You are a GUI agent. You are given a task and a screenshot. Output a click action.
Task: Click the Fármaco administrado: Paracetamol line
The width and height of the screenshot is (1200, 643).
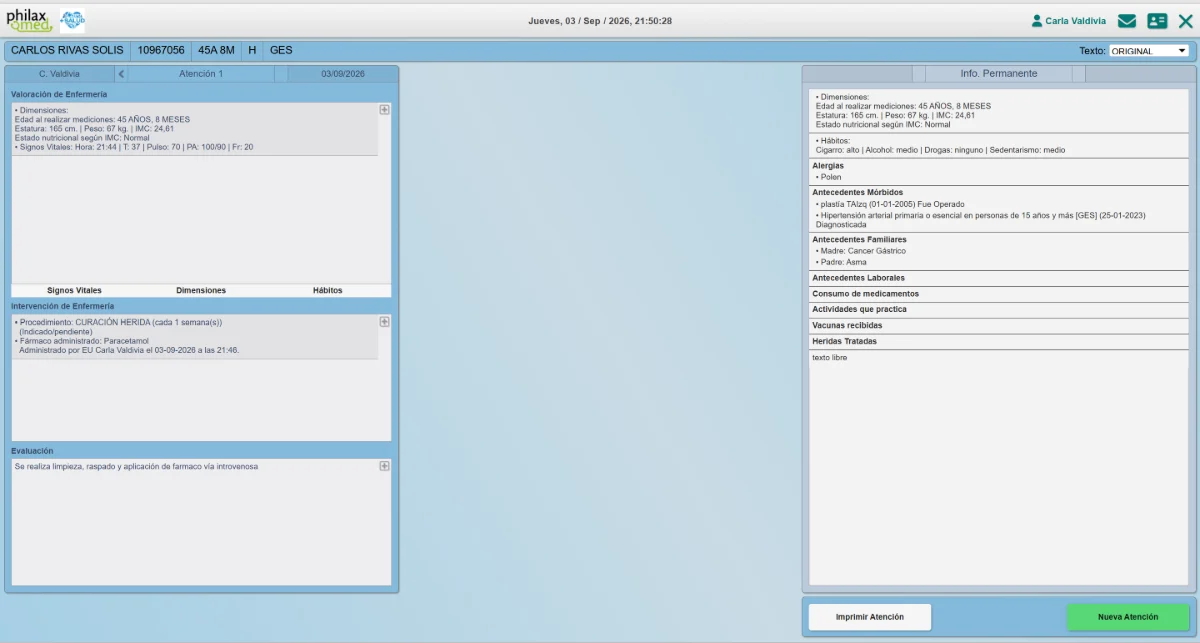click(83, 341)
